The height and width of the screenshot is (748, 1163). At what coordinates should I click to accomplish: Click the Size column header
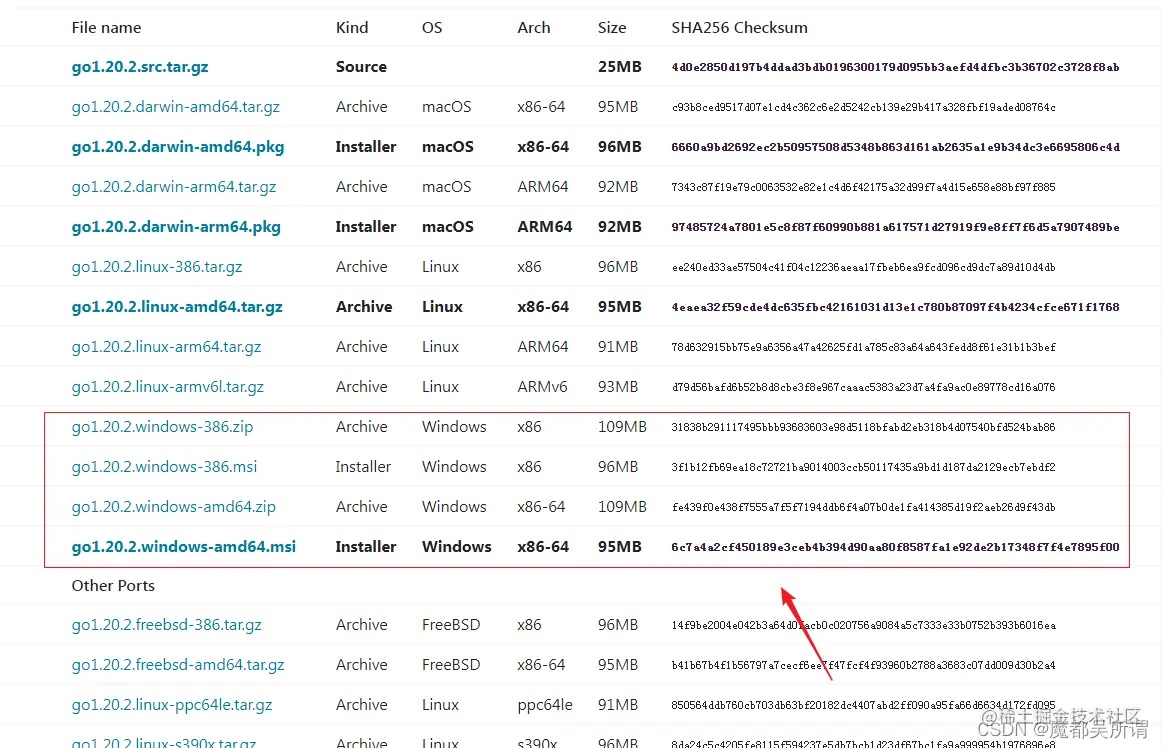click(x=612, y=28)
